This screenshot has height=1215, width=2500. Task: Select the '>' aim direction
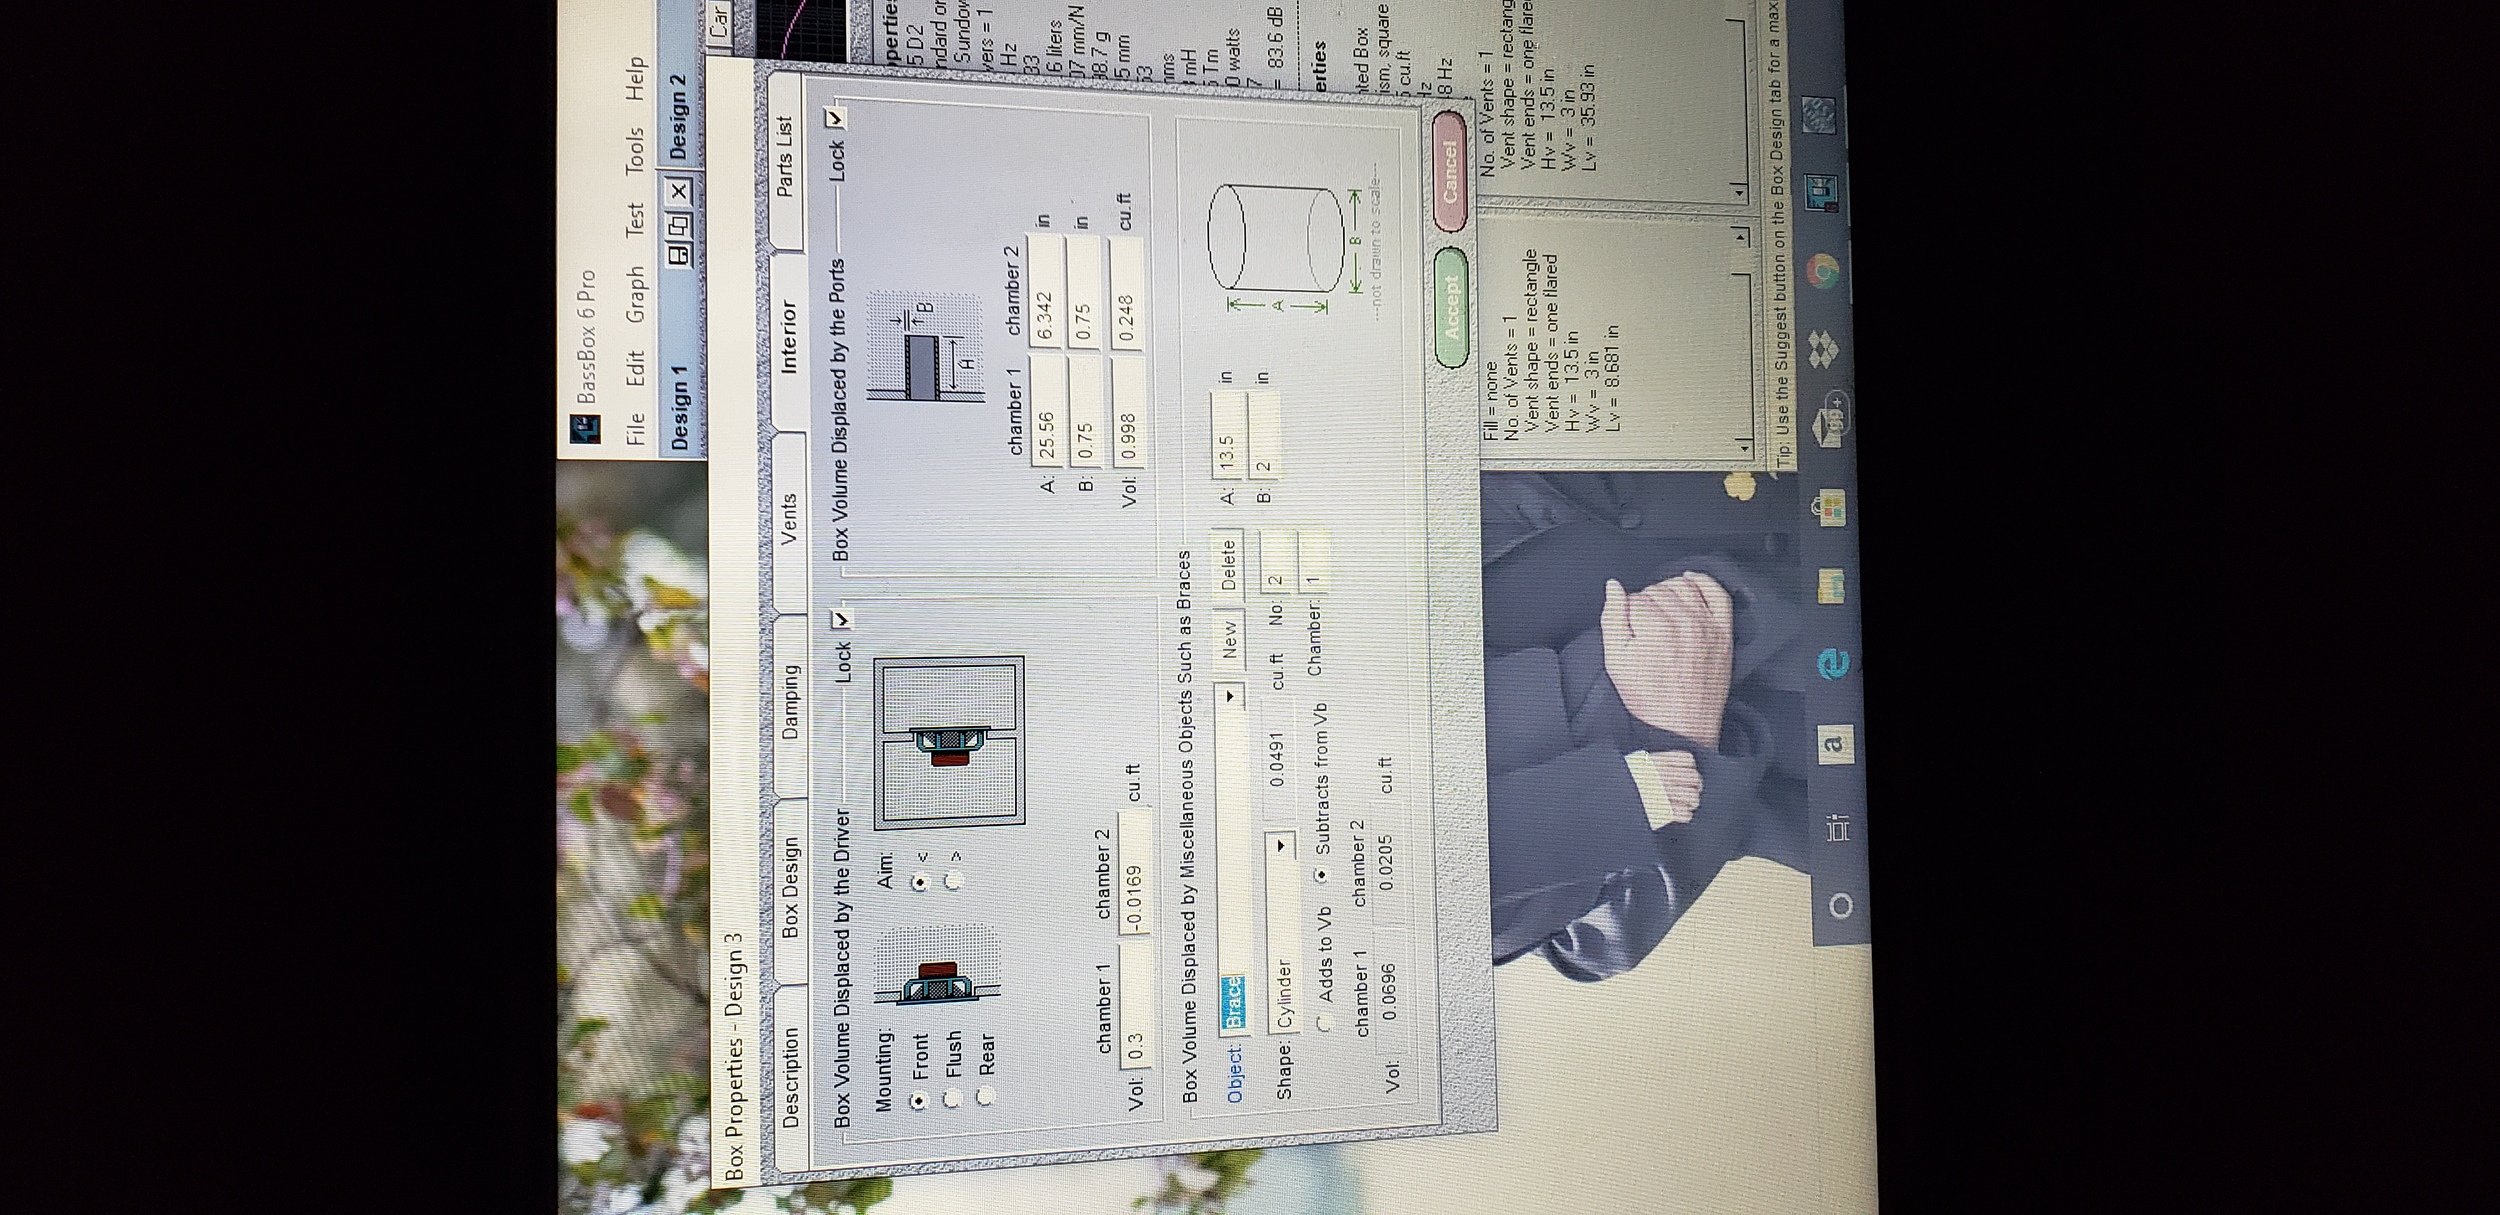954,880
